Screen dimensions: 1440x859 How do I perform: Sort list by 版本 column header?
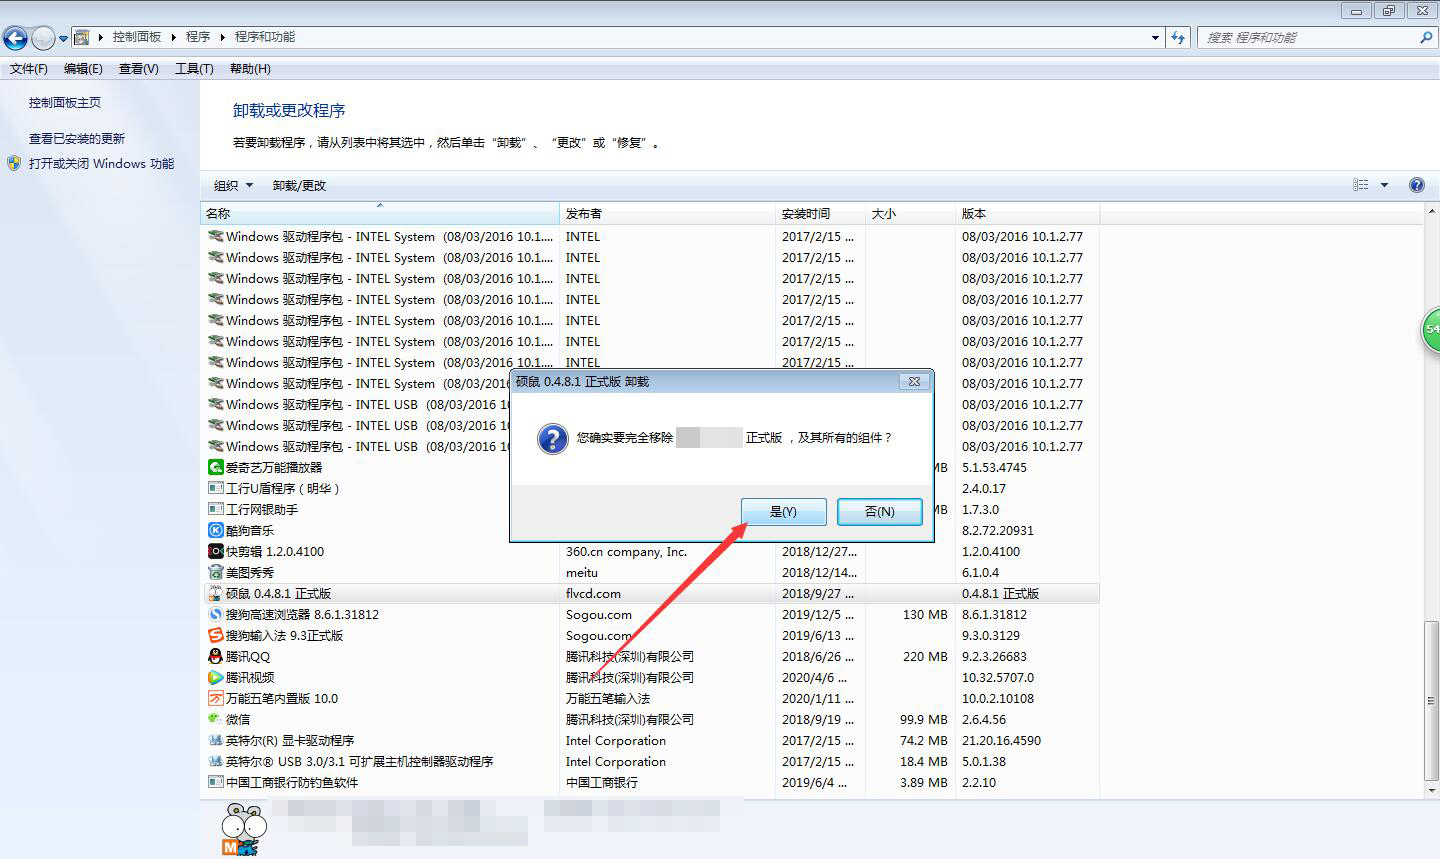point(1028,214)
